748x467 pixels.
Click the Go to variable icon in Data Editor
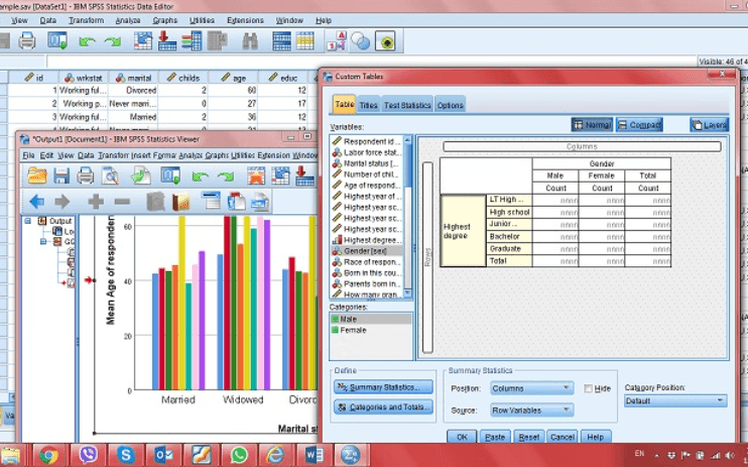tap(167, 41)
